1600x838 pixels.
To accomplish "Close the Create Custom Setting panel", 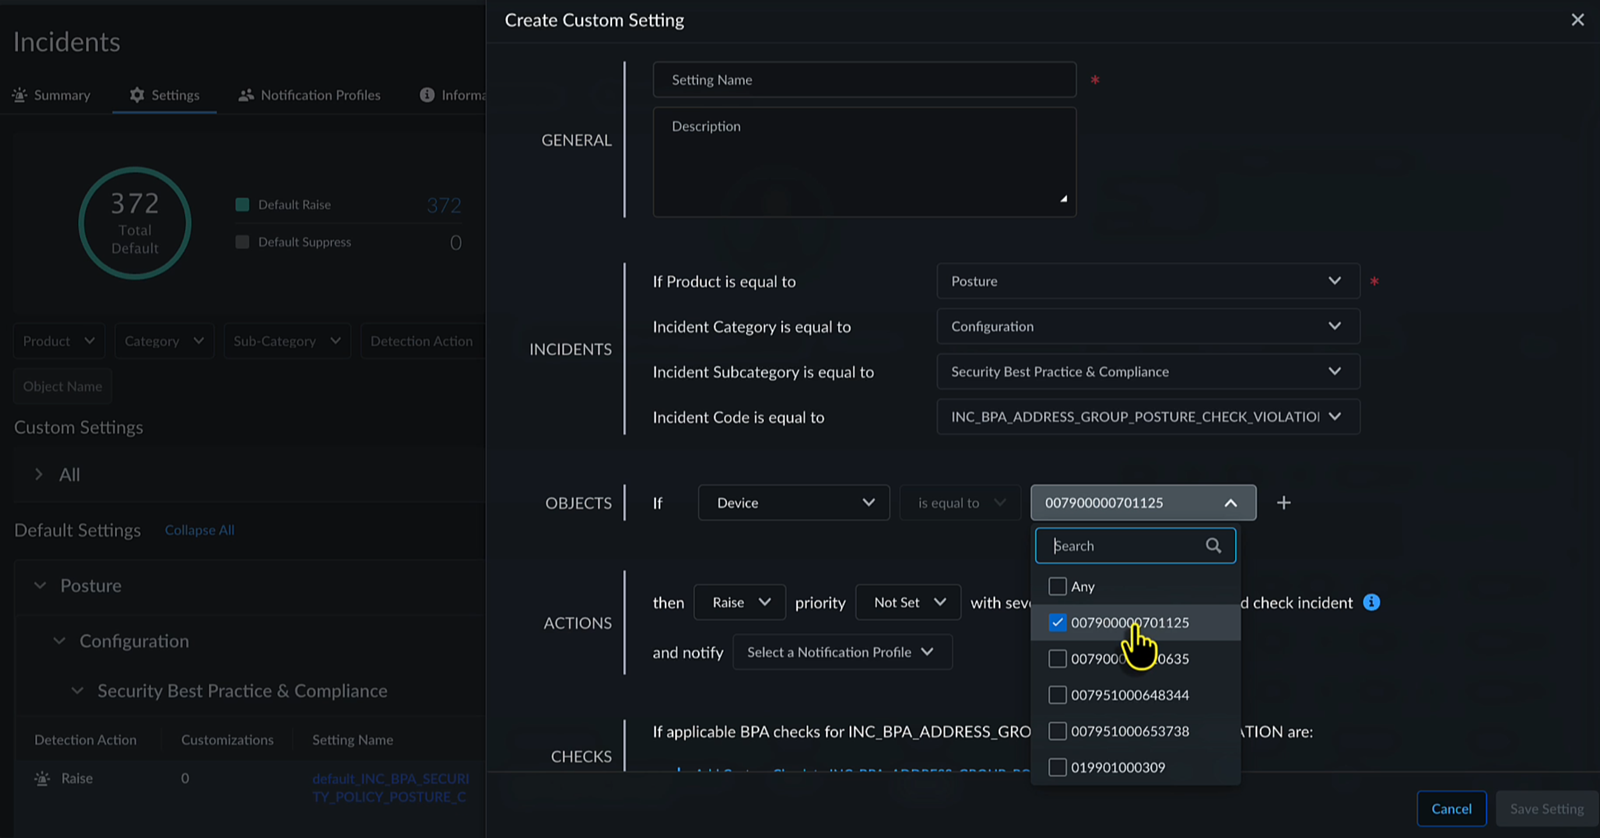I will point(1577,20).
